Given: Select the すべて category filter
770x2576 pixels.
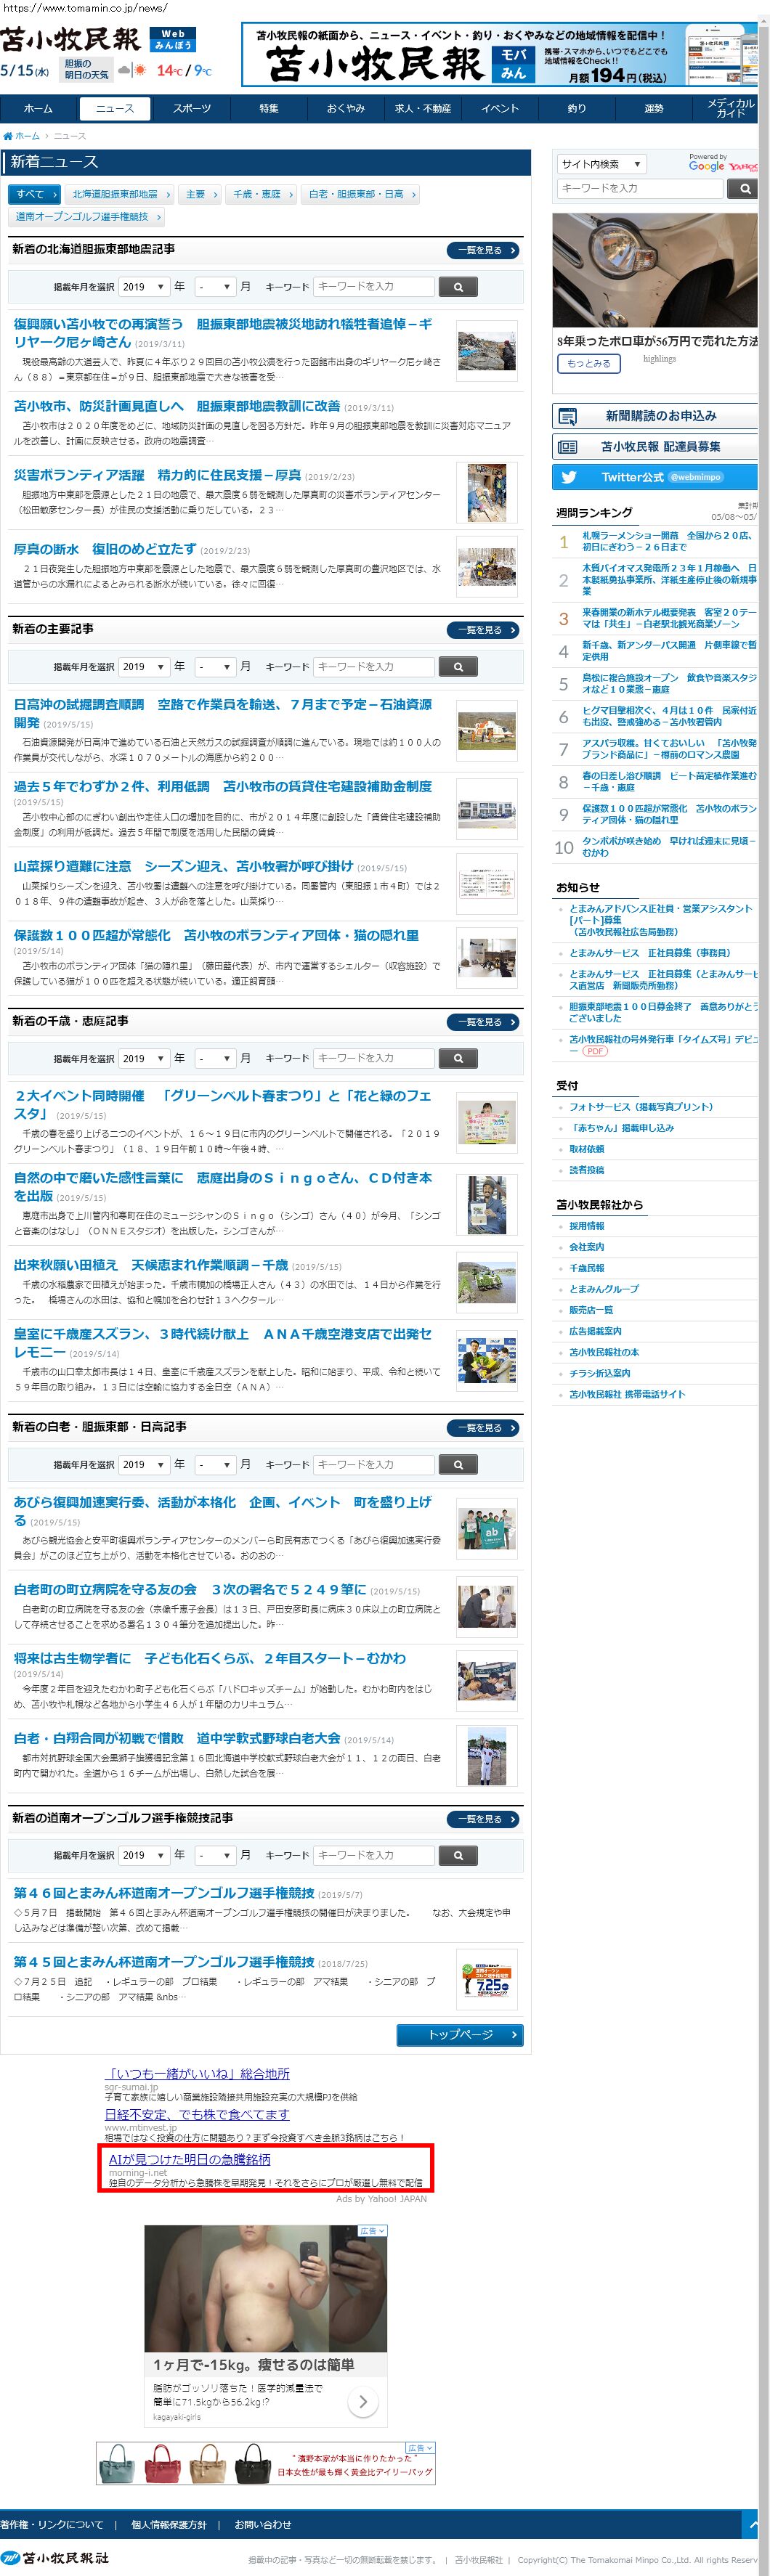Looking at the screenshot, I should pos(34,194).
